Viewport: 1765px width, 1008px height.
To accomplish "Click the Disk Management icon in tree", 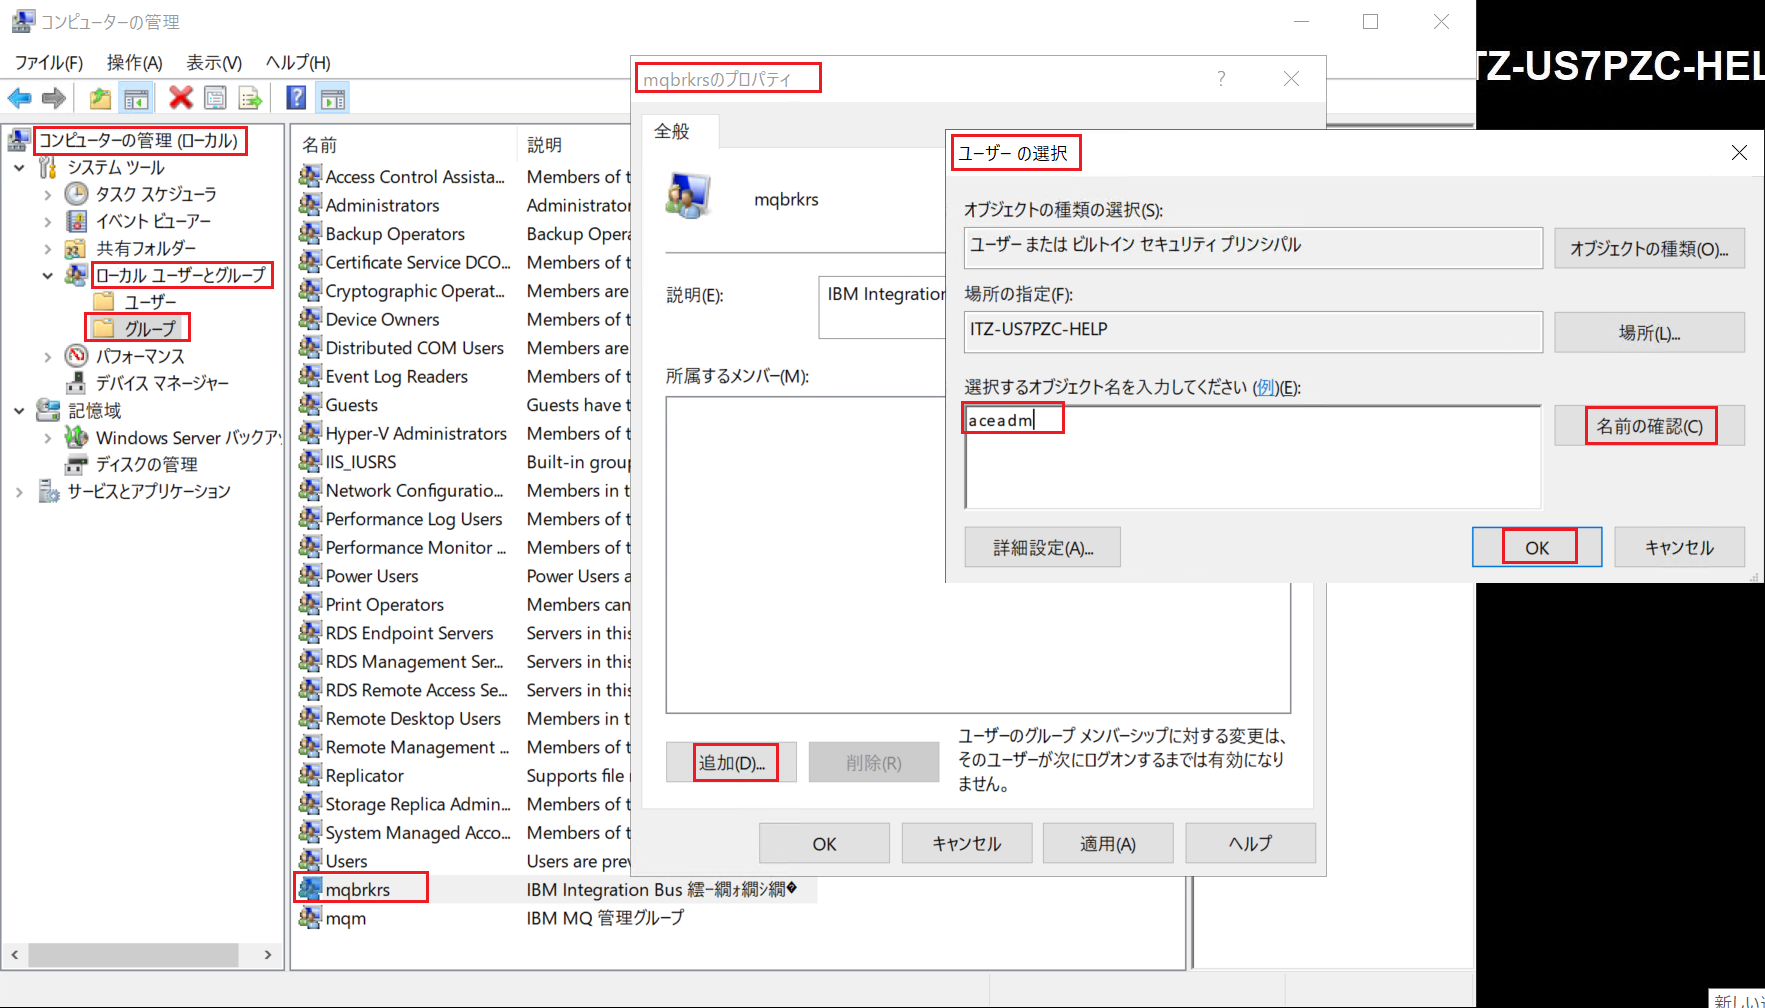I will 76,464.
